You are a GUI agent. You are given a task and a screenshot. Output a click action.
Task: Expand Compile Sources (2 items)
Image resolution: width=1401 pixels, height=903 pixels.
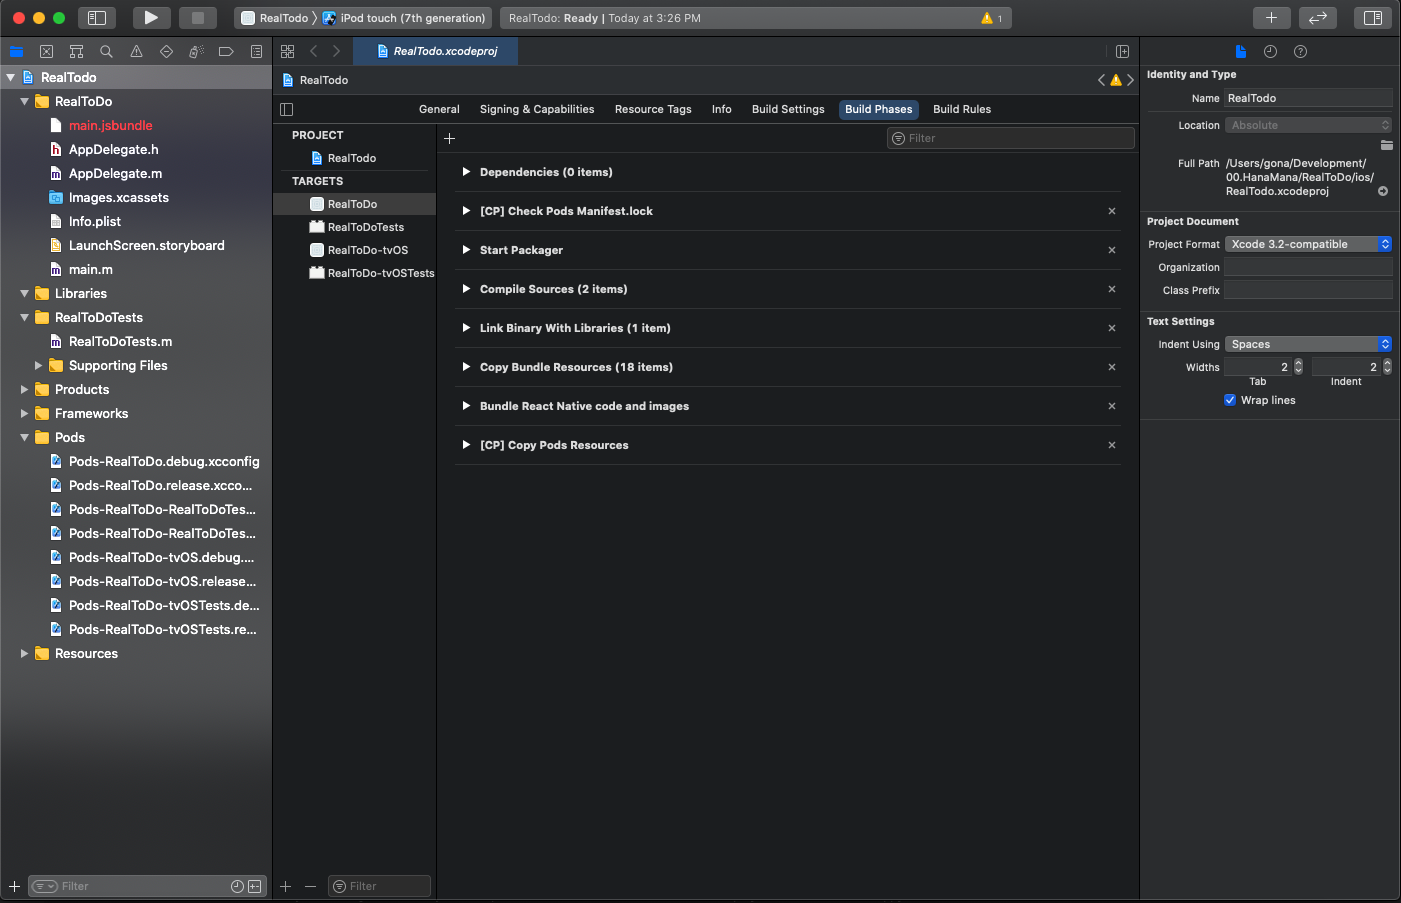(466, 289)
